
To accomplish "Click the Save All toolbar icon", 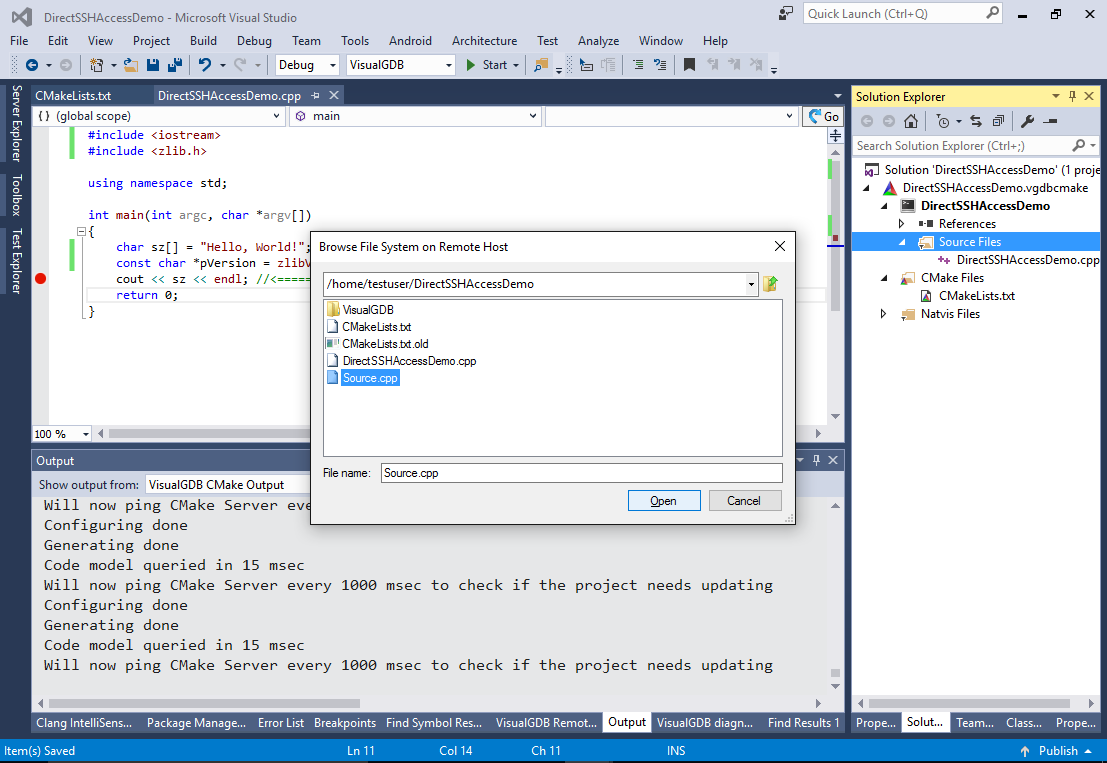I will pos(175,65).
